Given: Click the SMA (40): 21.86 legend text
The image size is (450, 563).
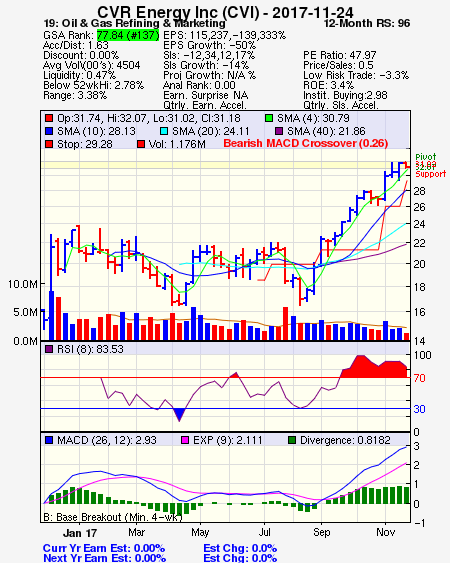Looking at the screenshot, I should point(326,131).
